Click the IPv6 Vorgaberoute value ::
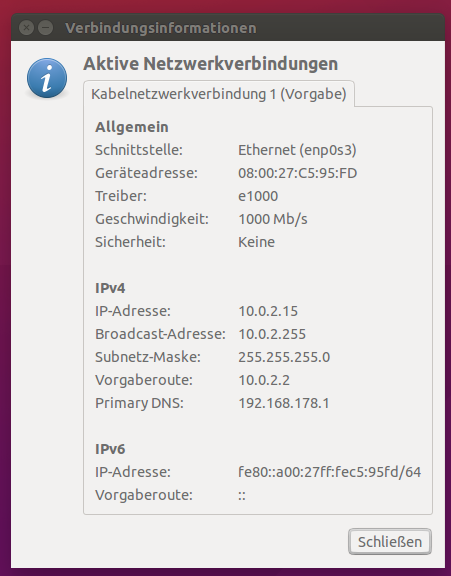Image resolution: width=451 pixels, height=576 pixels. pyautogui.click(x=242, y=496)
